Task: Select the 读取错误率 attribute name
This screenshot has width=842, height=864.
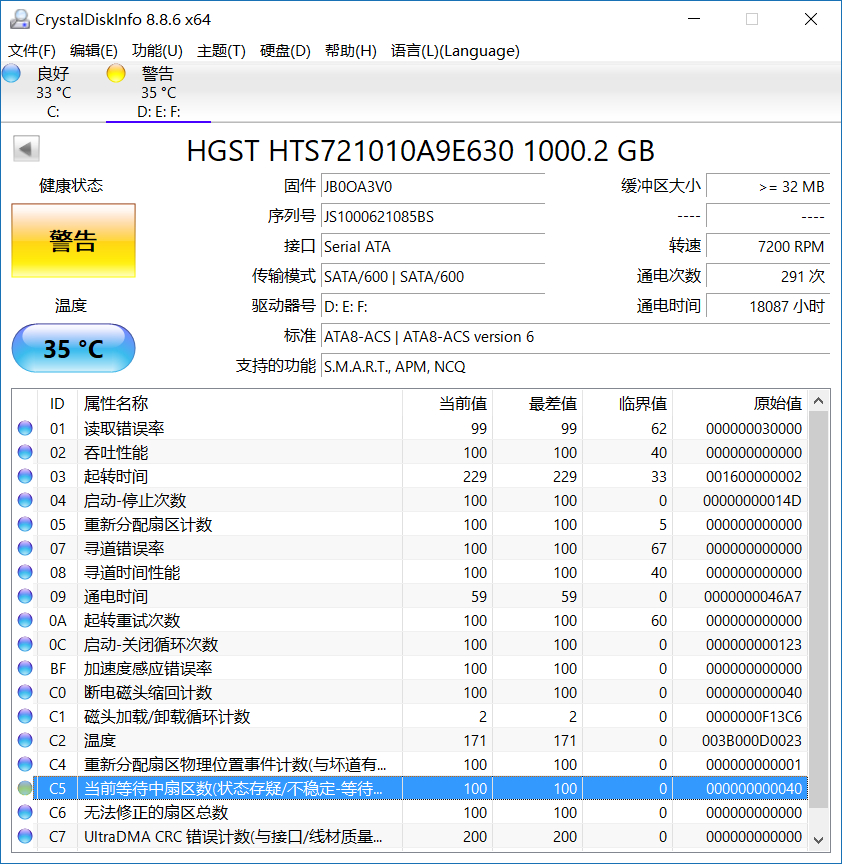Action: click(x=124, y=428)
